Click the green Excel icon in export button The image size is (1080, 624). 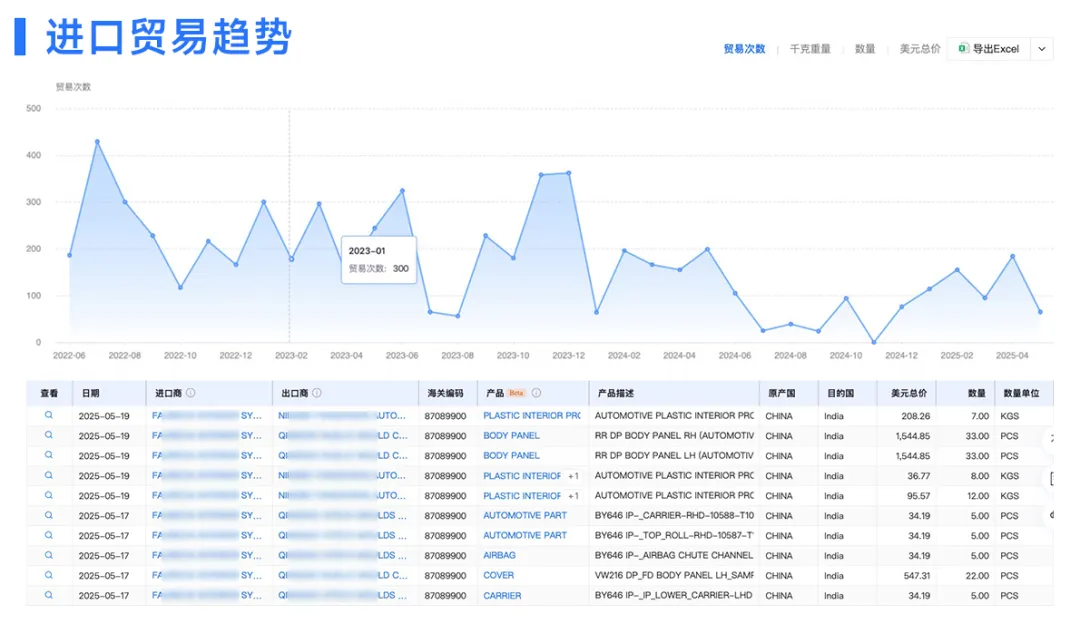click(964, 48)
